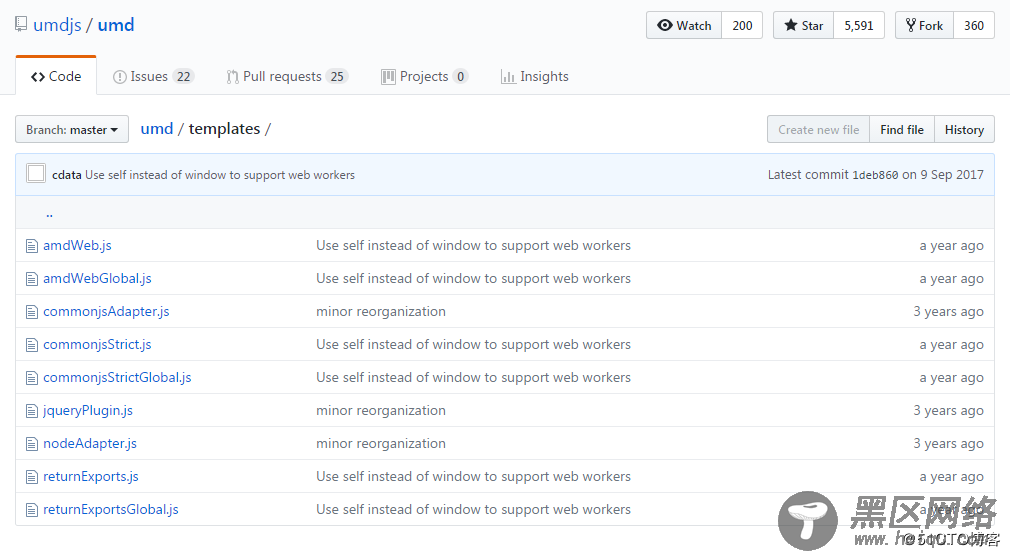Click the file icon next to amdWeb.js
Viewport: 1010px width, 556px height.
pyautogui.click(x=32, y=245)
